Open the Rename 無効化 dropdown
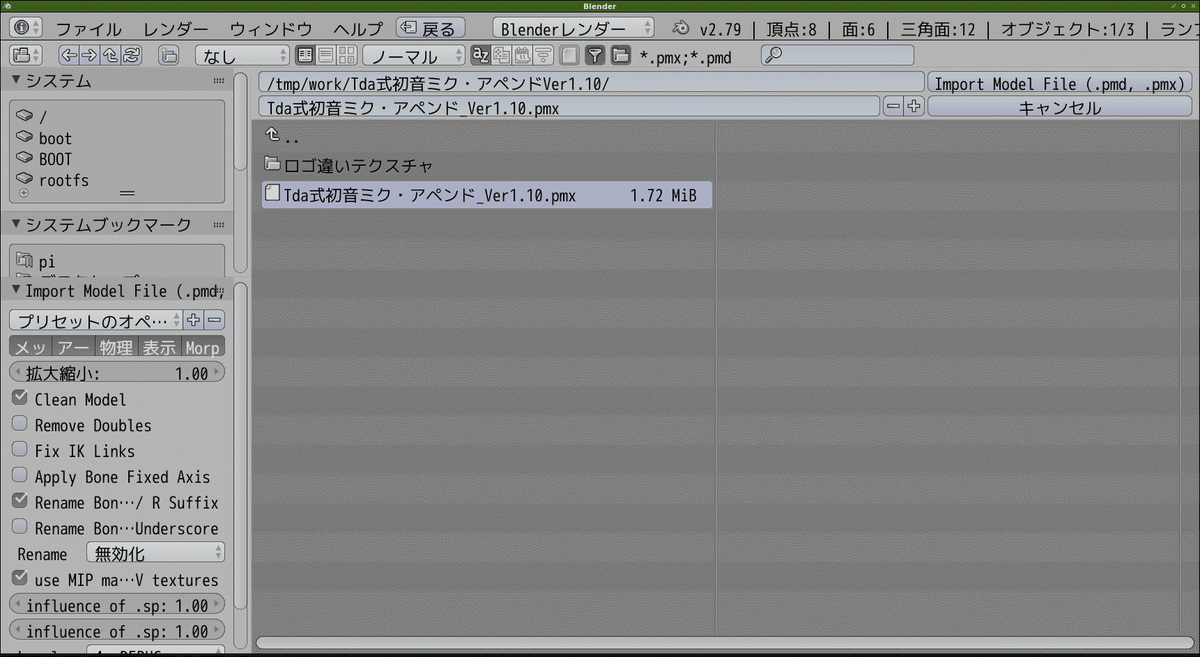The height and width of the screenshot is (657, 1200). 155,553
